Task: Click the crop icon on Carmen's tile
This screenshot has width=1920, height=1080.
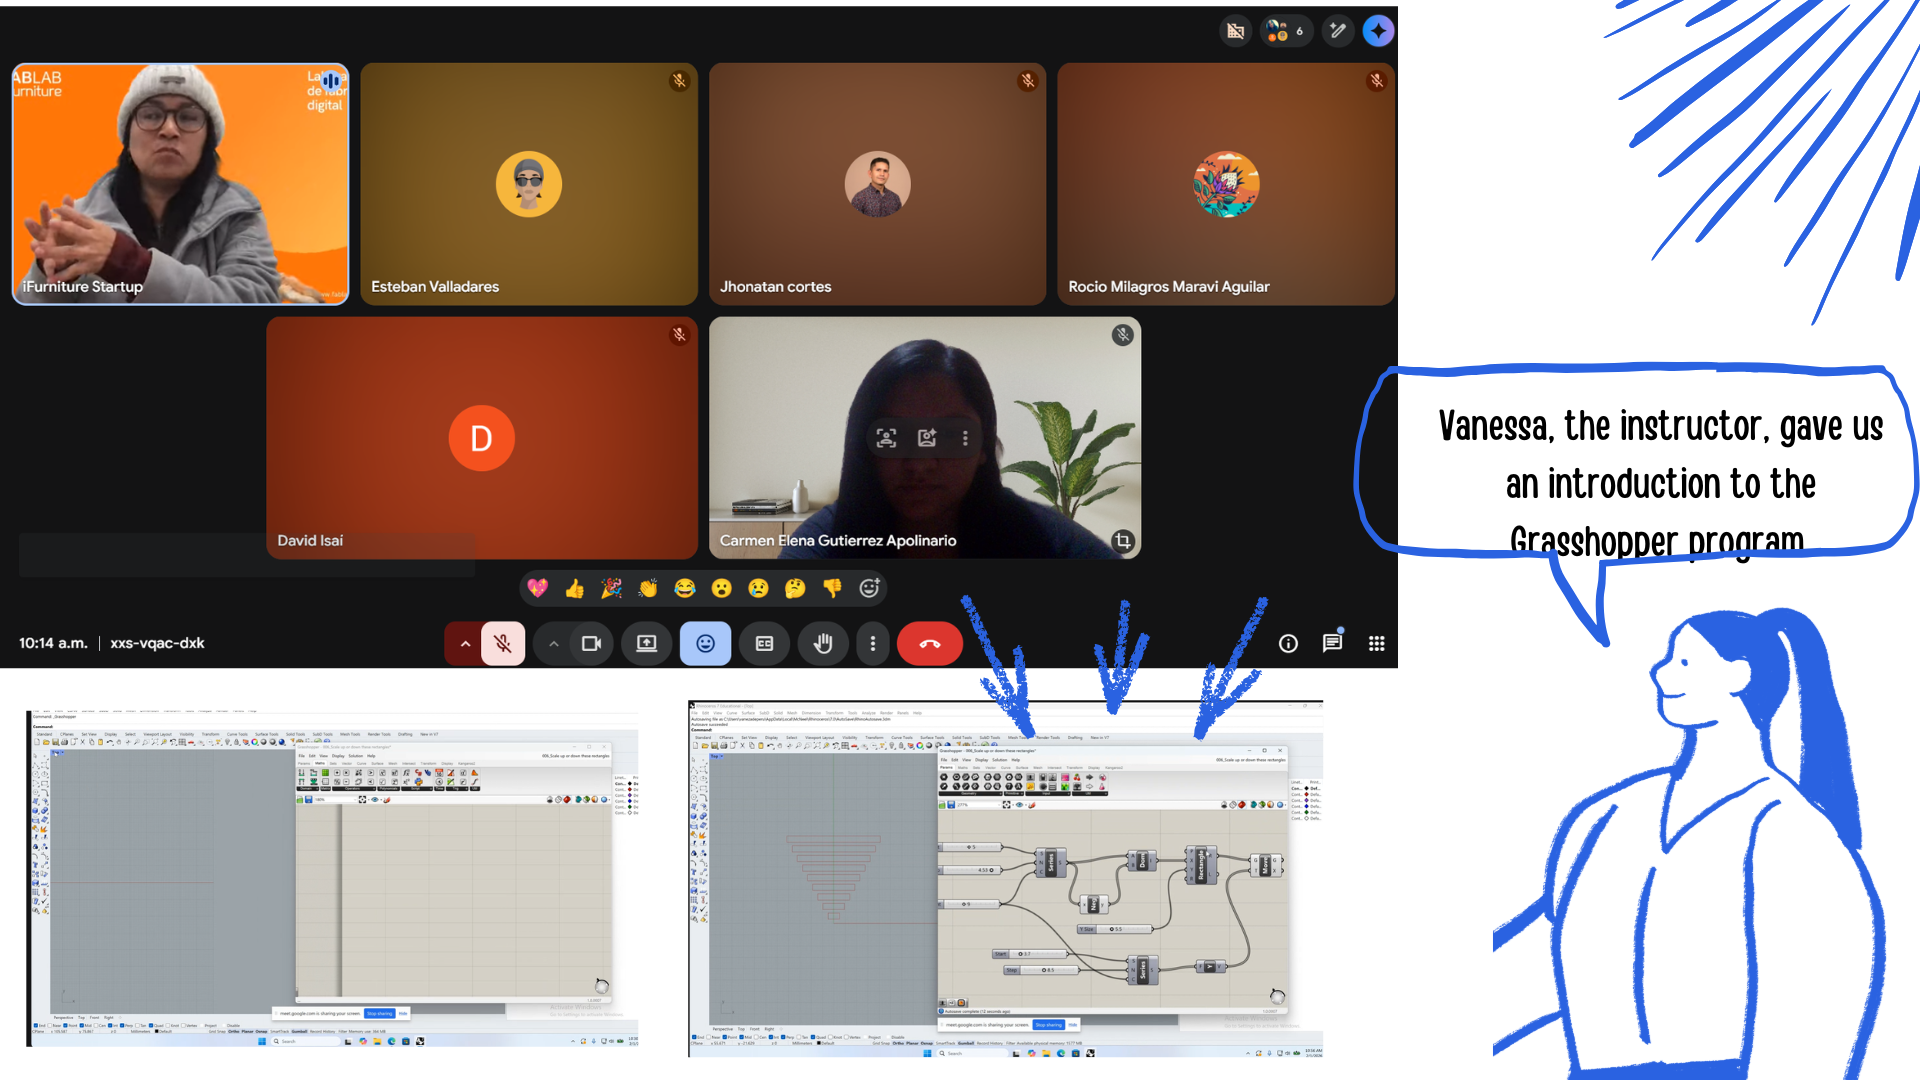Action: 1122,541
